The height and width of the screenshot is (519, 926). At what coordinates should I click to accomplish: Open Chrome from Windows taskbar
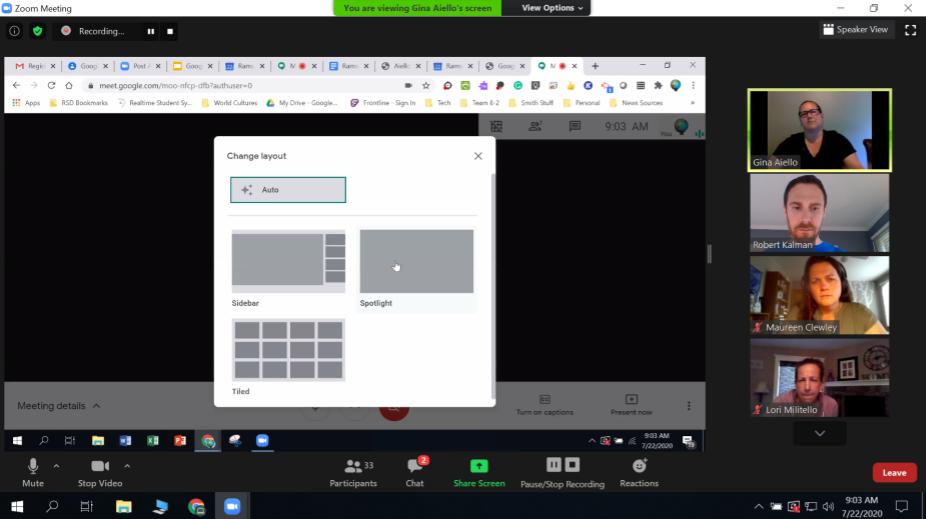196,507
